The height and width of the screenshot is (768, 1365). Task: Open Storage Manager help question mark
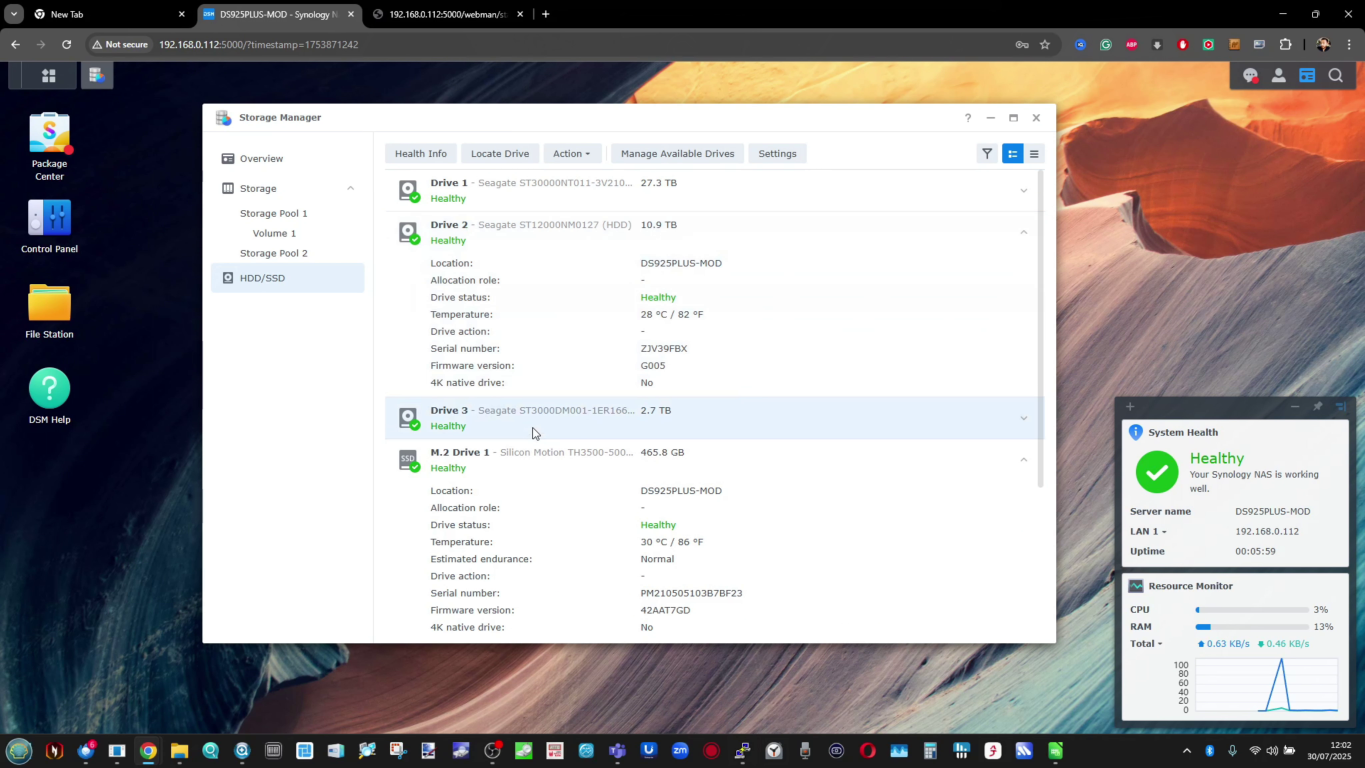[x=967, y=118]
